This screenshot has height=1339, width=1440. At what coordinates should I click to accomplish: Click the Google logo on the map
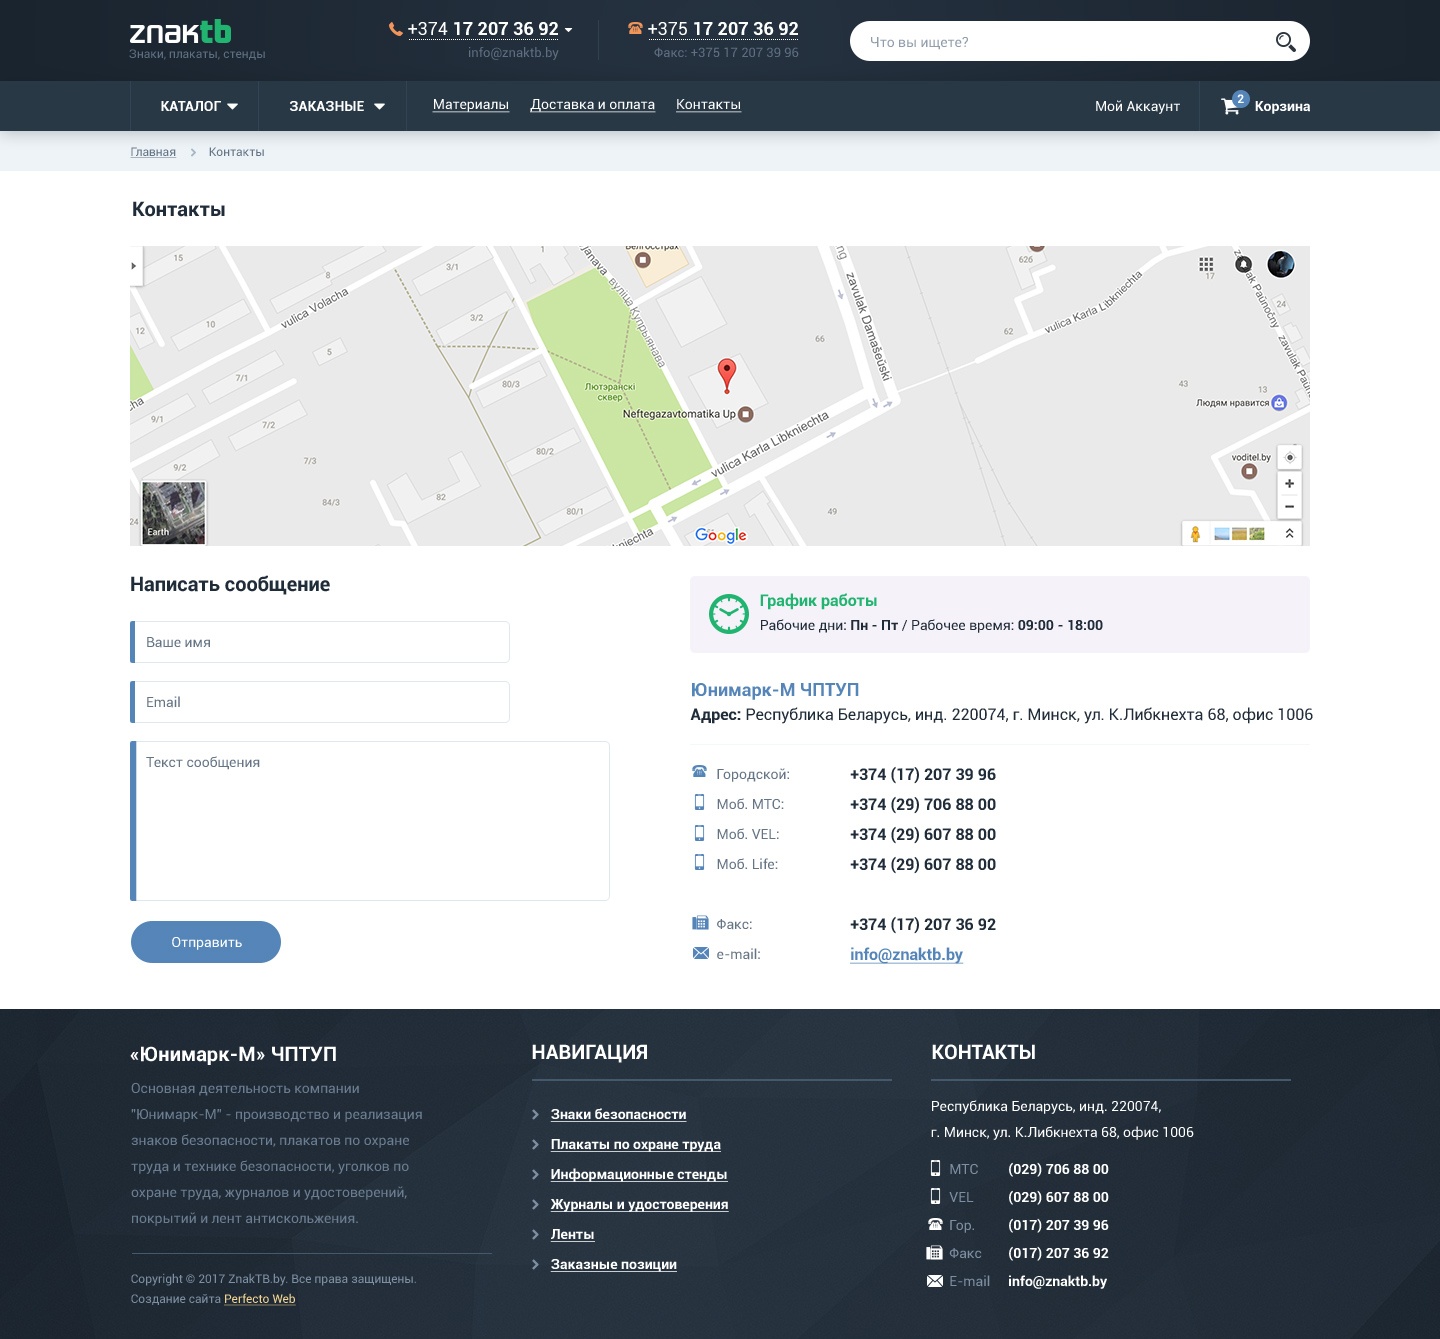pos(721,535)
